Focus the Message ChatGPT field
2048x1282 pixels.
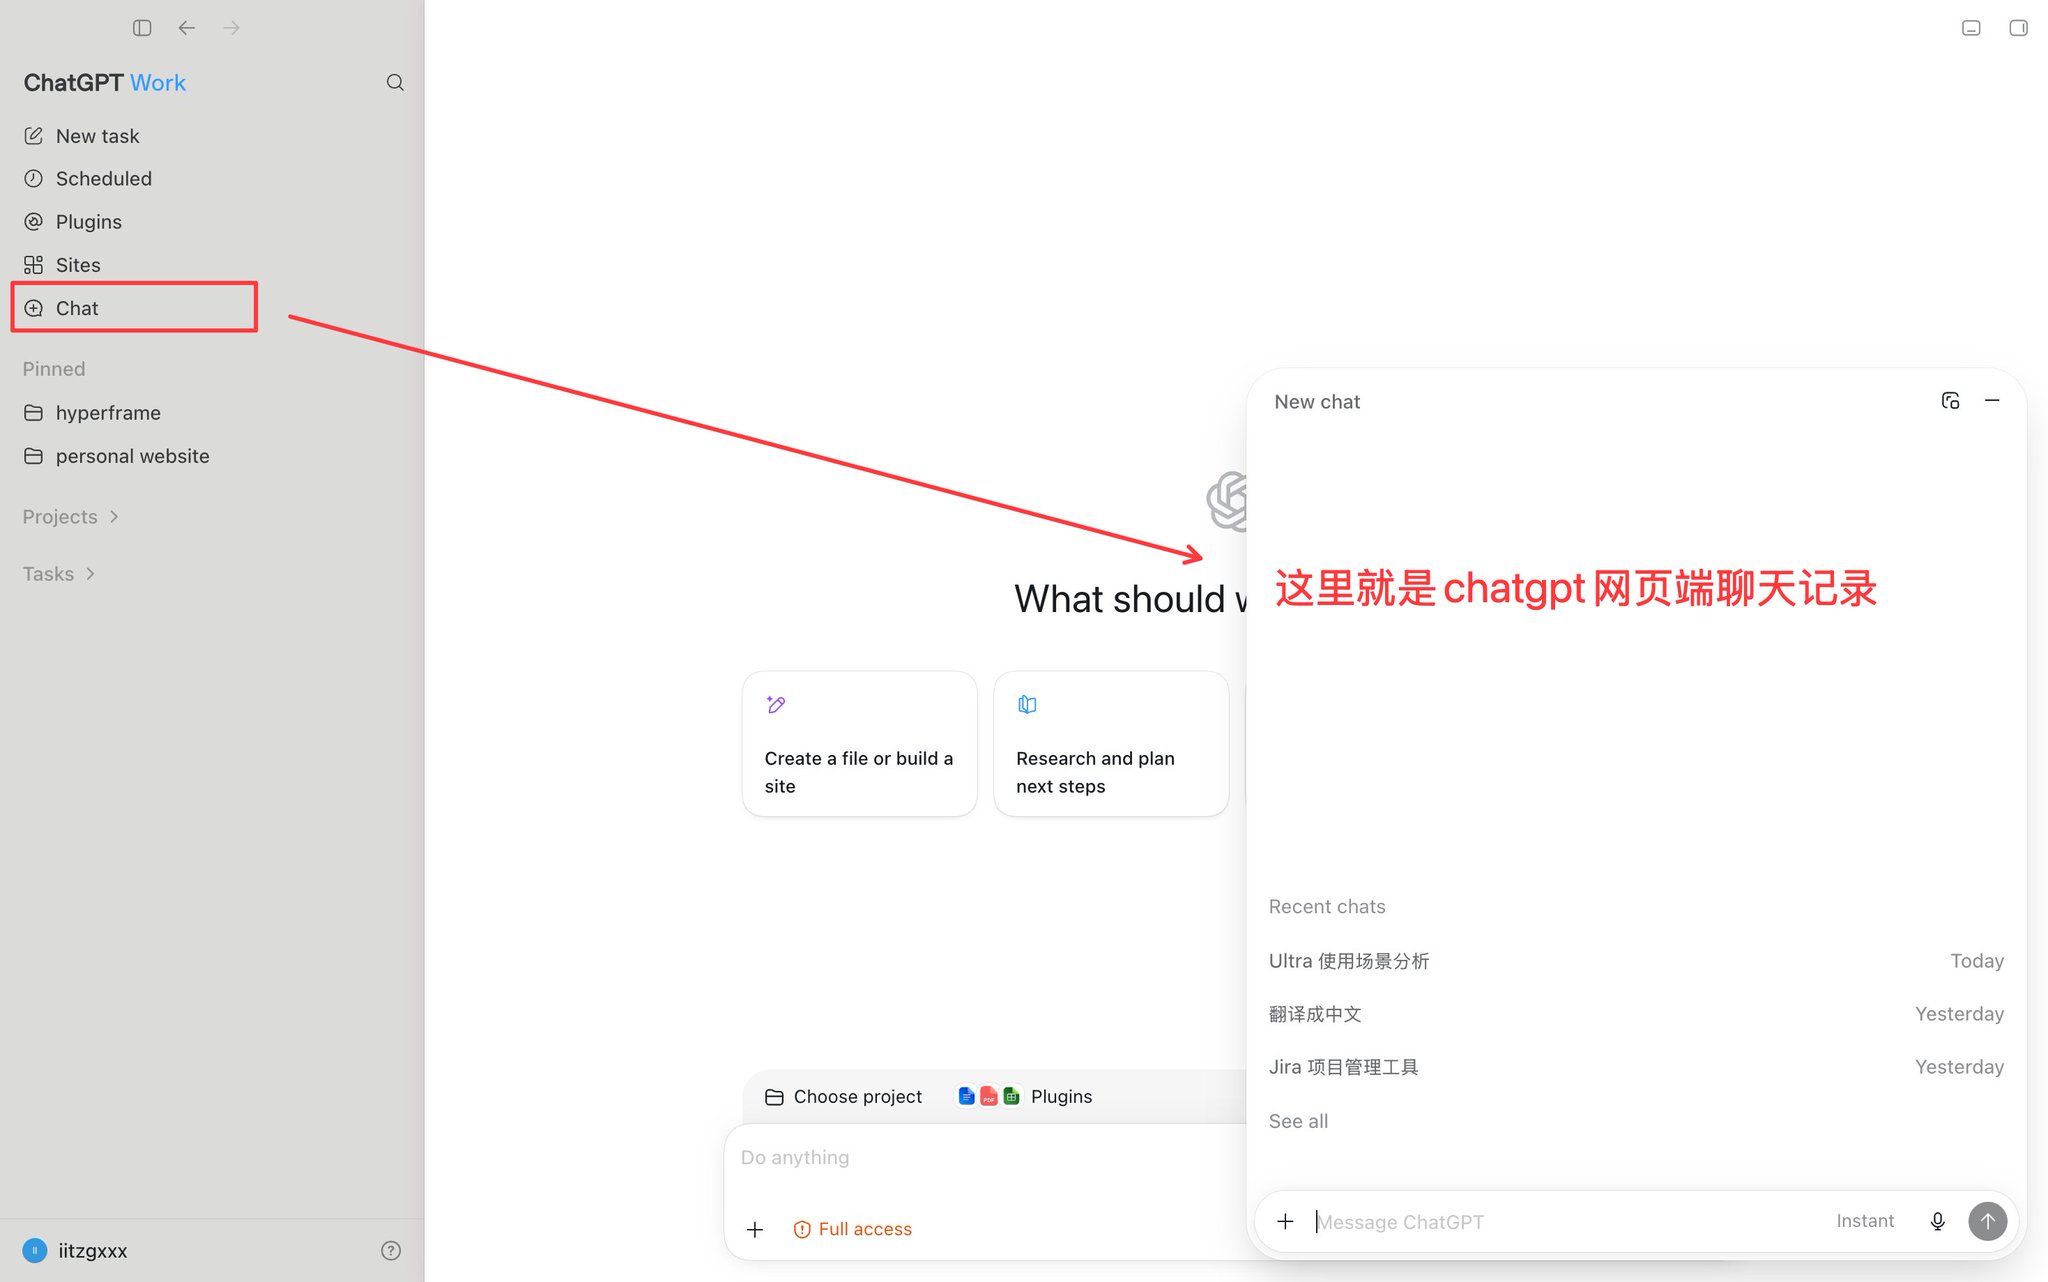click(x=1565, y=1222)
